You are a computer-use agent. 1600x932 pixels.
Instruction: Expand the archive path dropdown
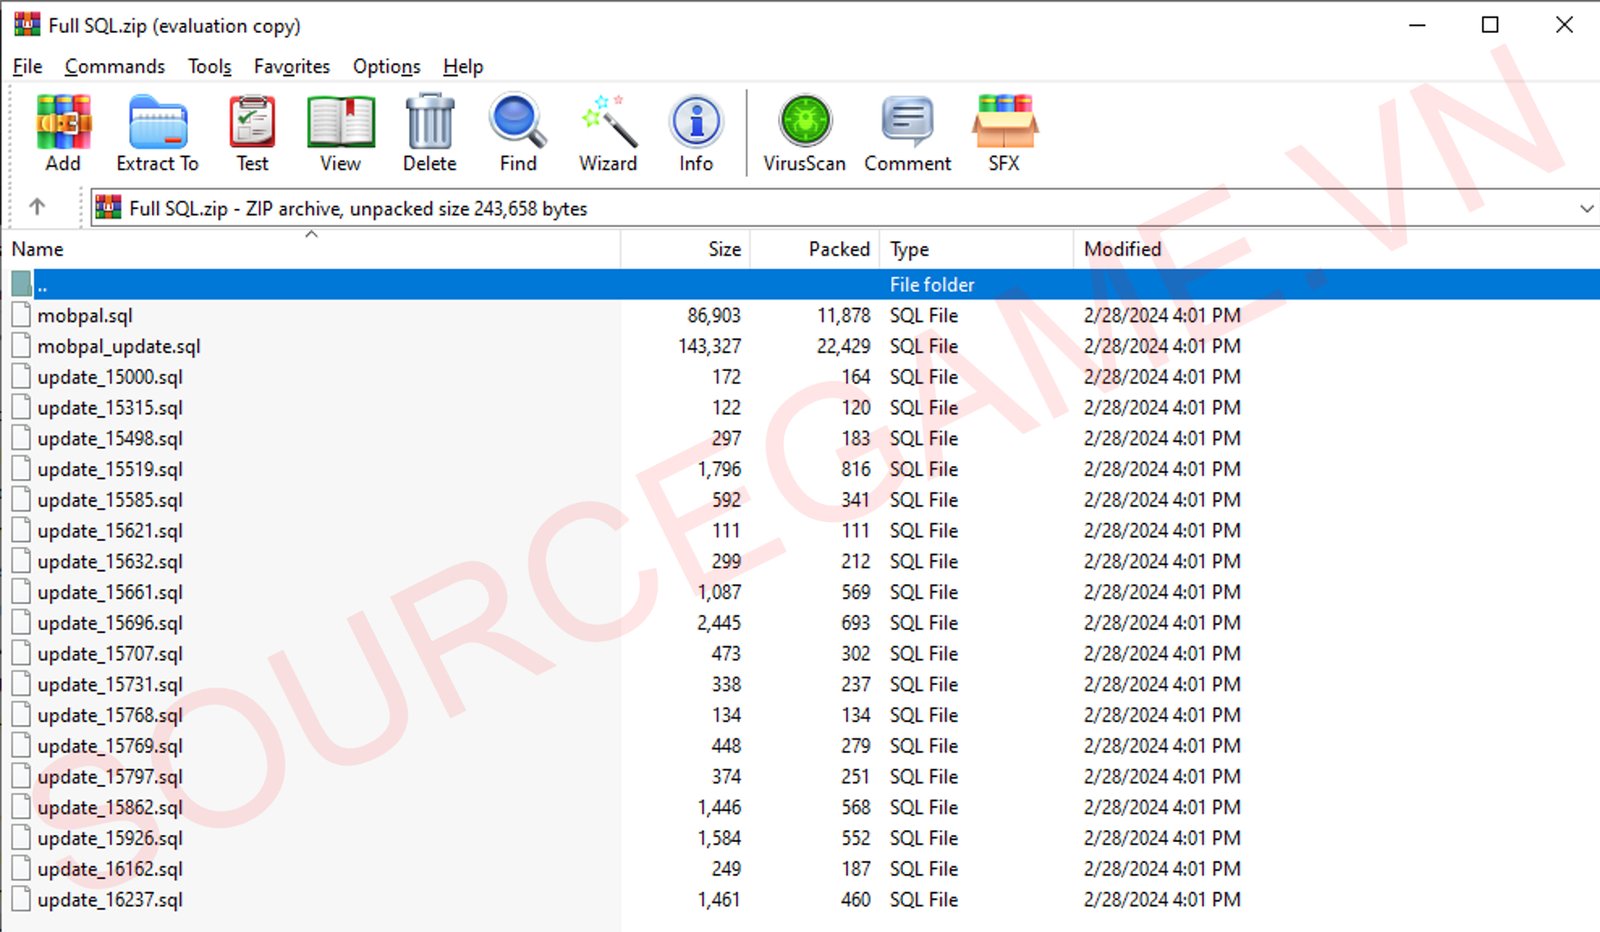tap(1586, 209)
